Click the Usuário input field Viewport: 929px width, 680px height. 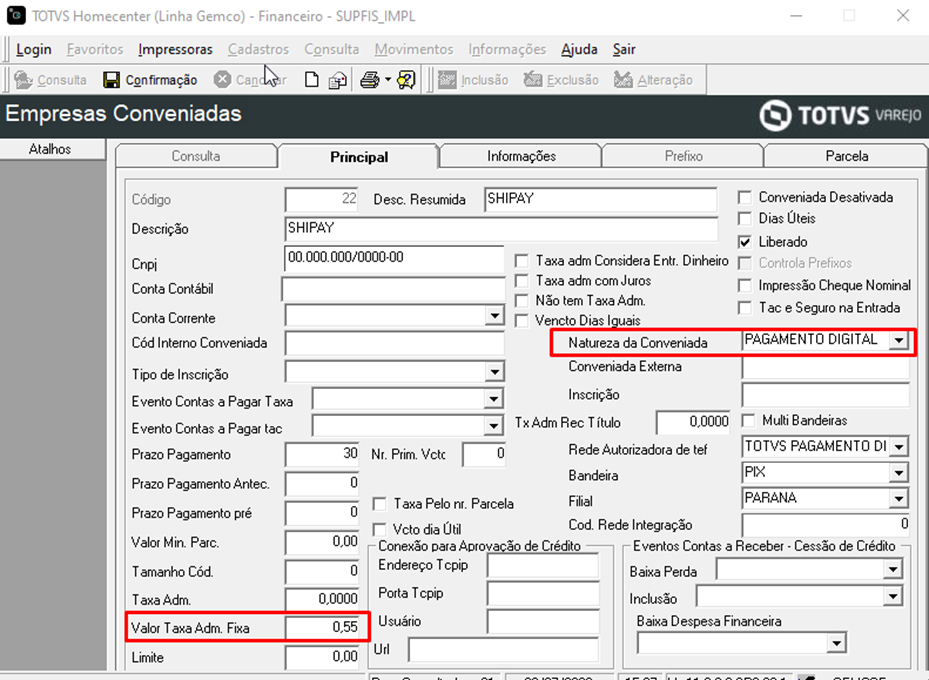(x=543, y=621)
